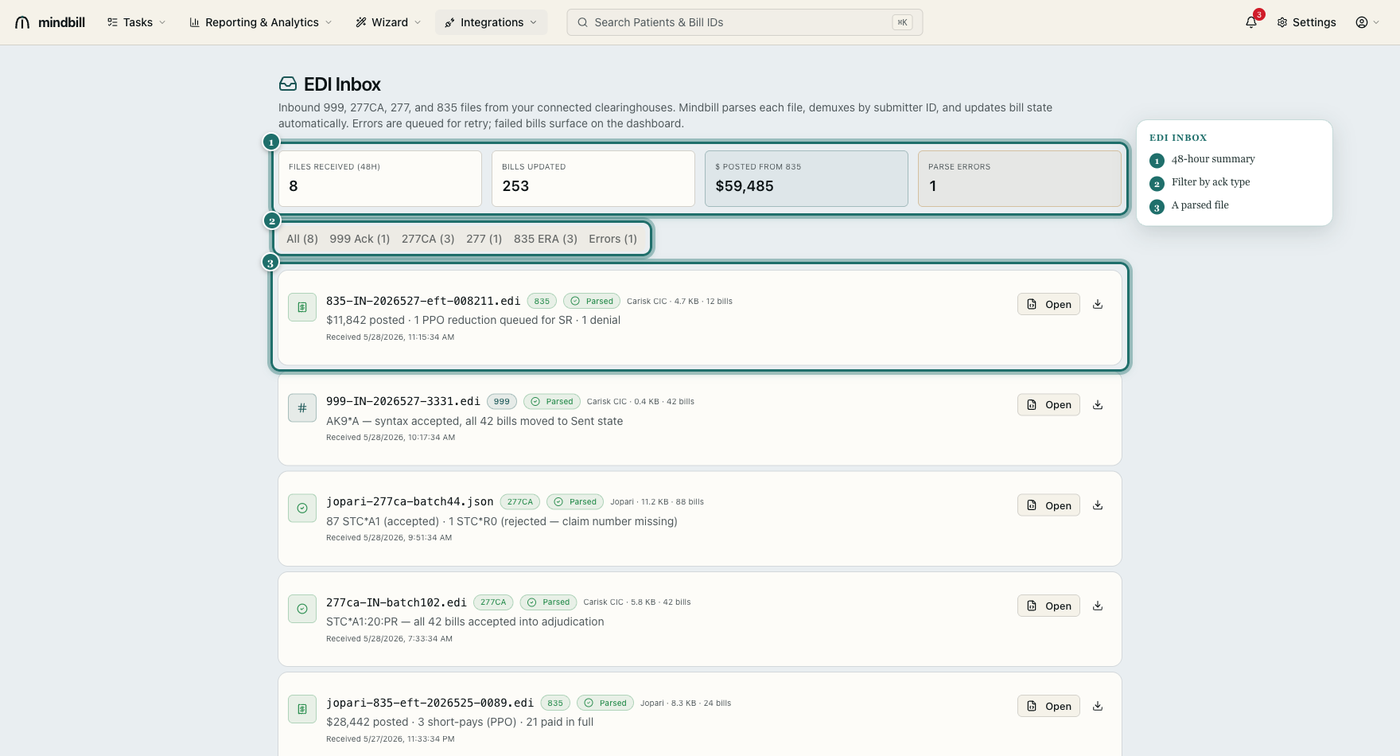Image resolution: width=1400 pixels, height=756 pixels.
Task: Click the remittance icon of jopari-835-eft-2026525-0089.edi
Action: [302, 709]
